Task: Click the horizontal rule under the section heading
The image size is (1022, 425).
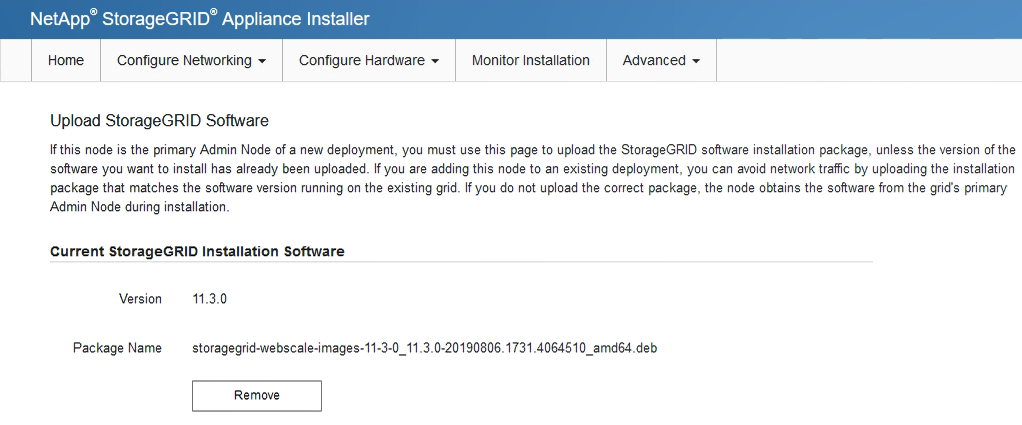Action: coord(460,263)
